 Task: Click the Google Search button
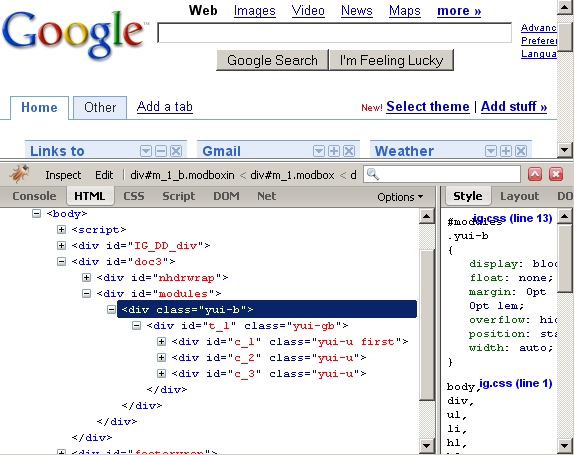coord(272,60)
